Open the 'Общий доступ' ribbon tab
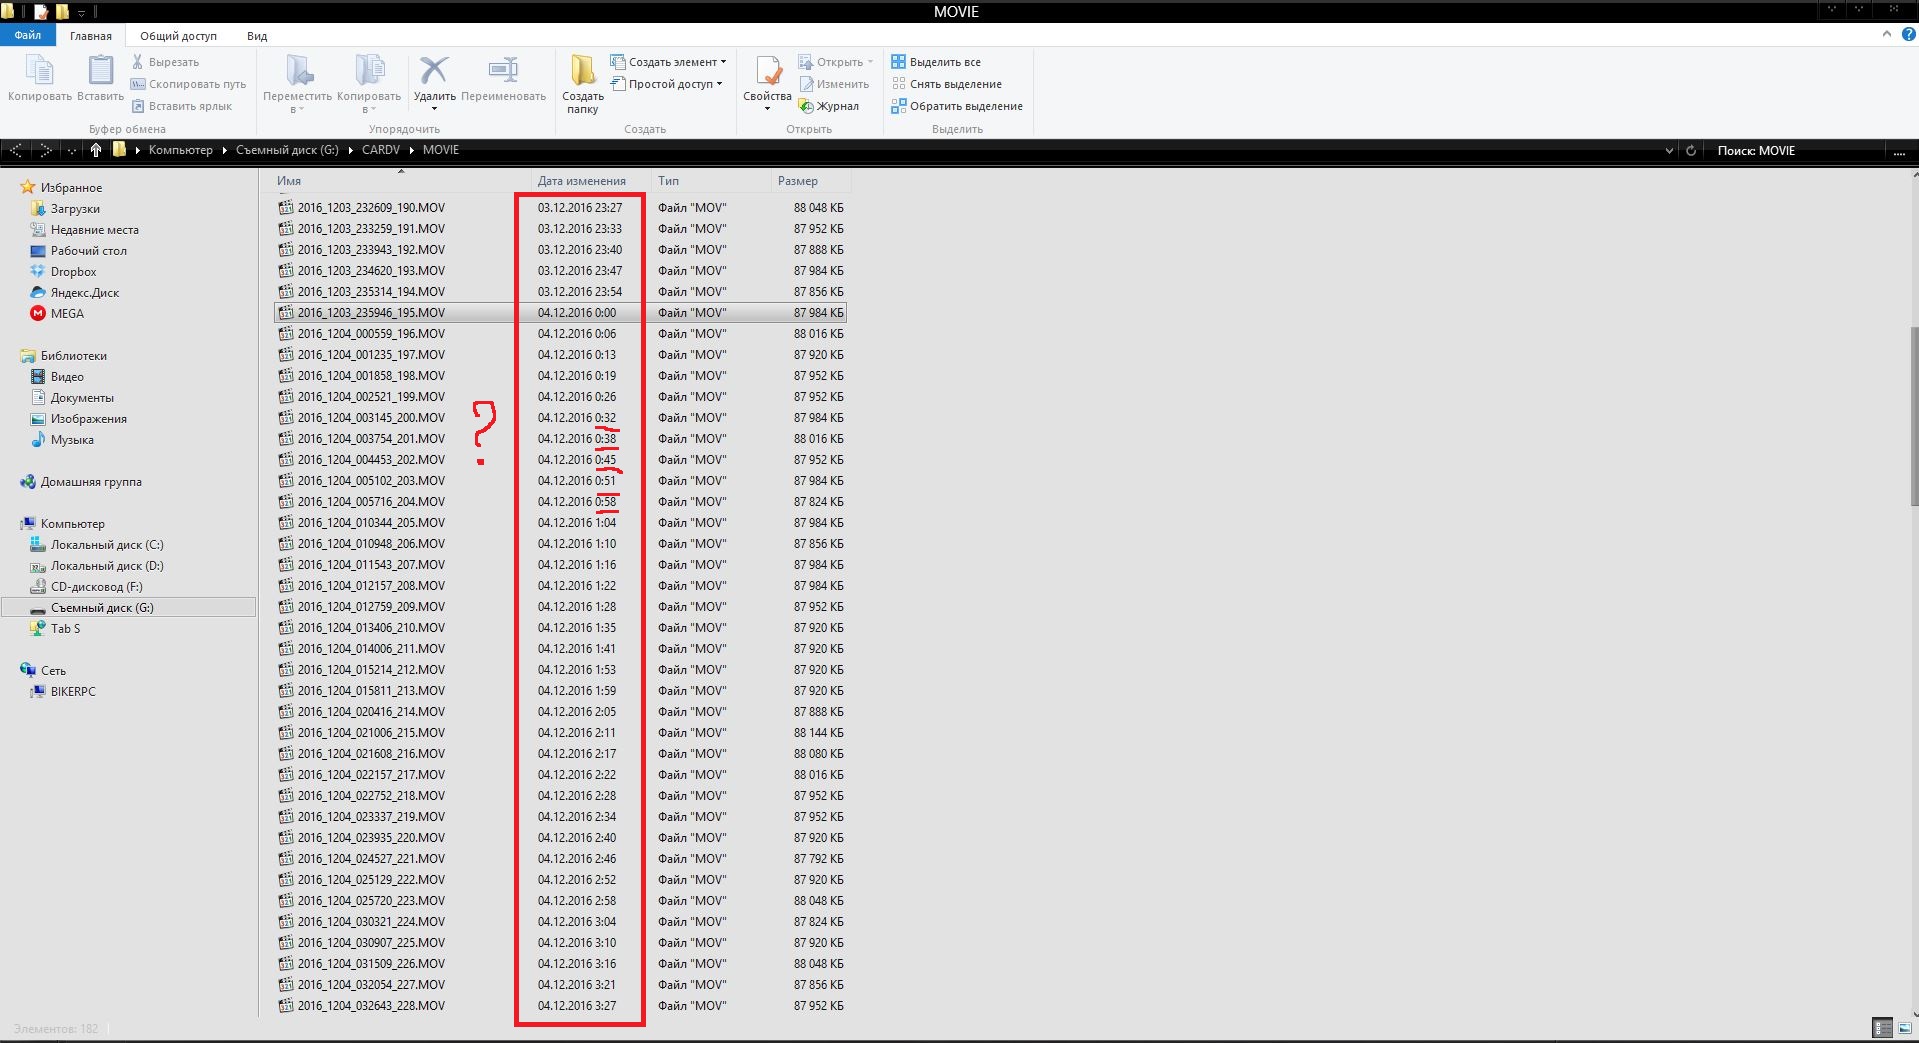1919x1043 pixels. [x=178, y=36]
